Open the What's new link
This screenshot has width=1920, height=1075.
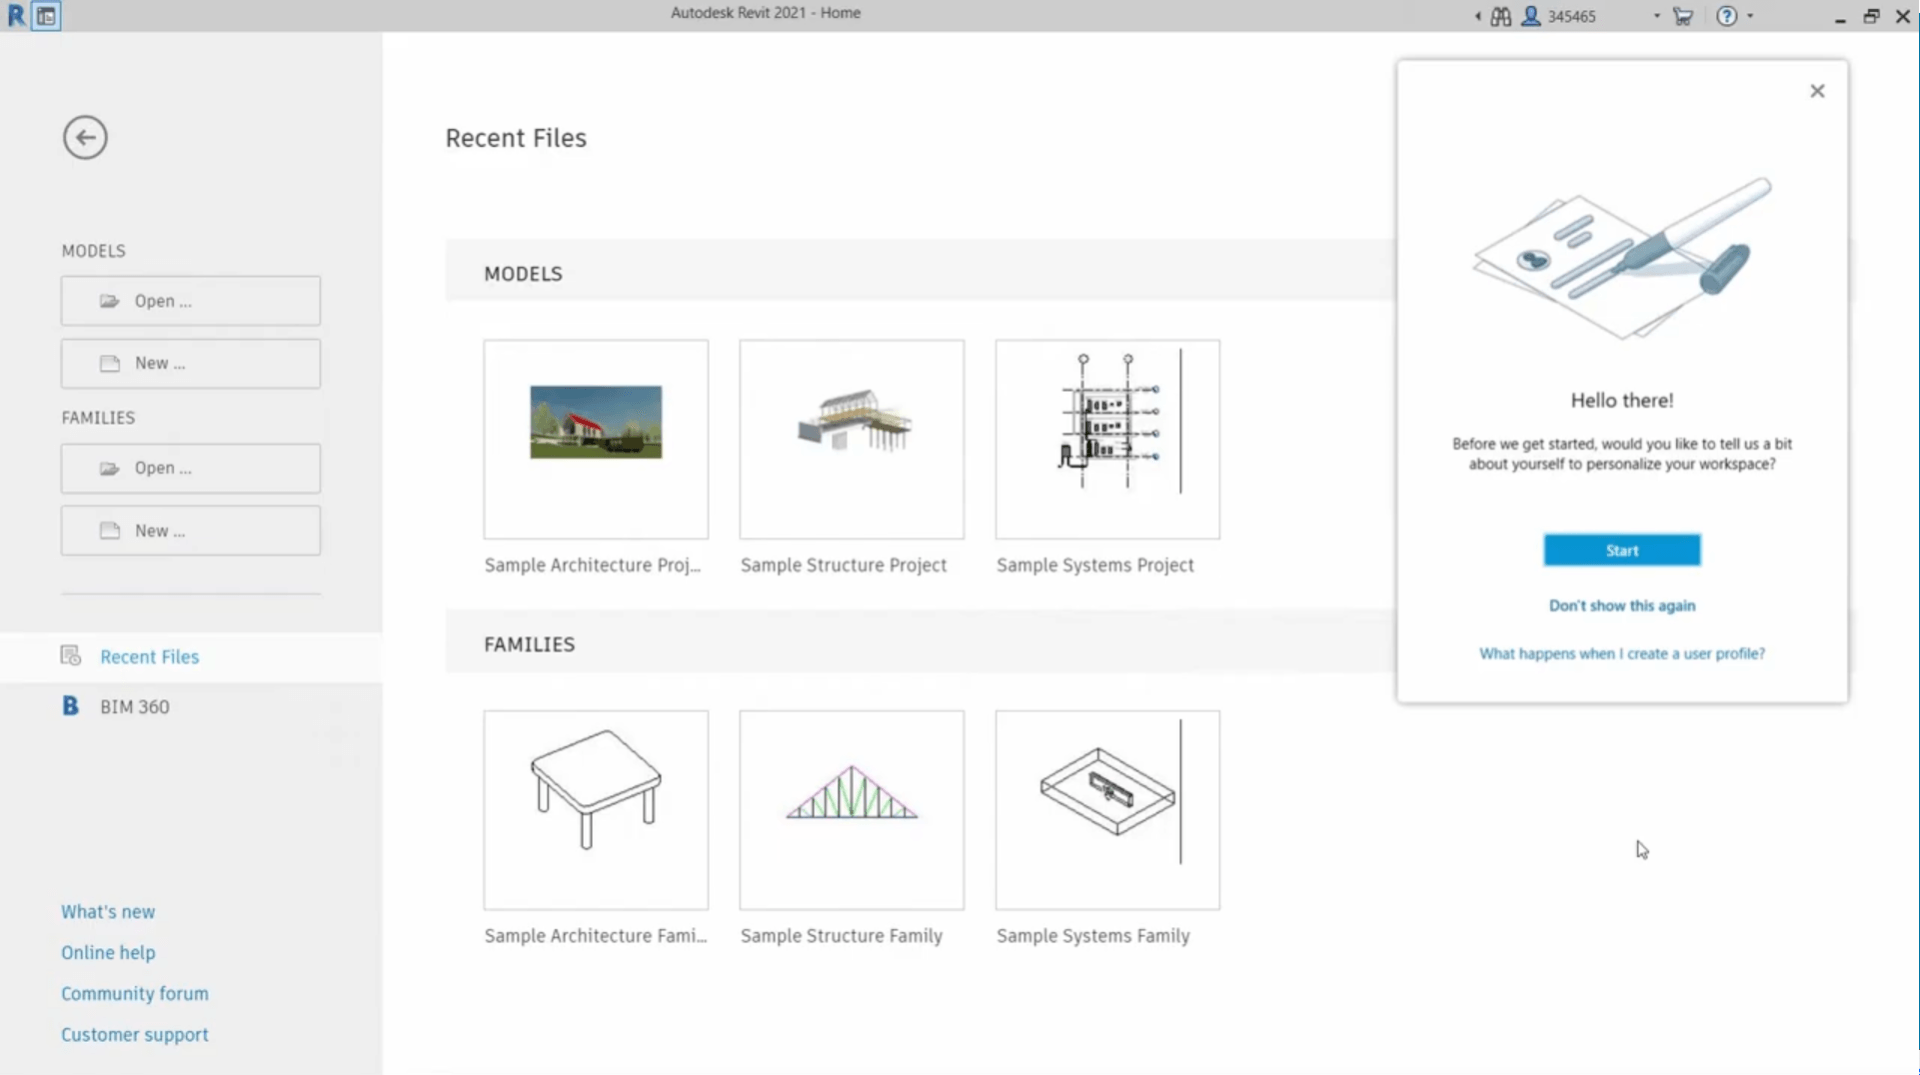coord(108,912)
